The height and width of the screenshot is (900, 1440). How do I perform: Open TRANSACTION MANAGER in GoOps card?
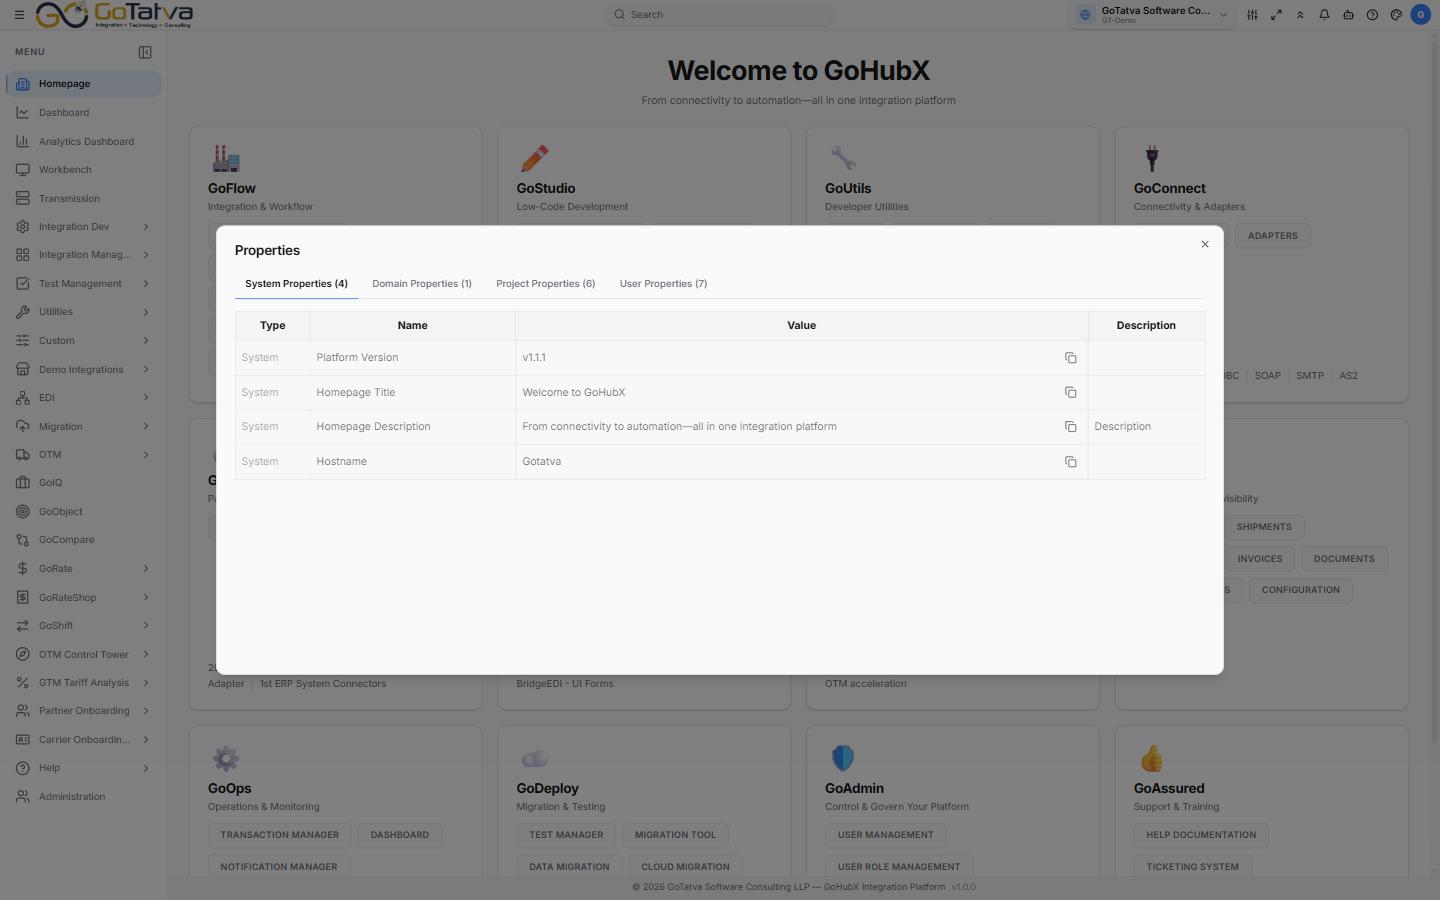pos(280,835)
